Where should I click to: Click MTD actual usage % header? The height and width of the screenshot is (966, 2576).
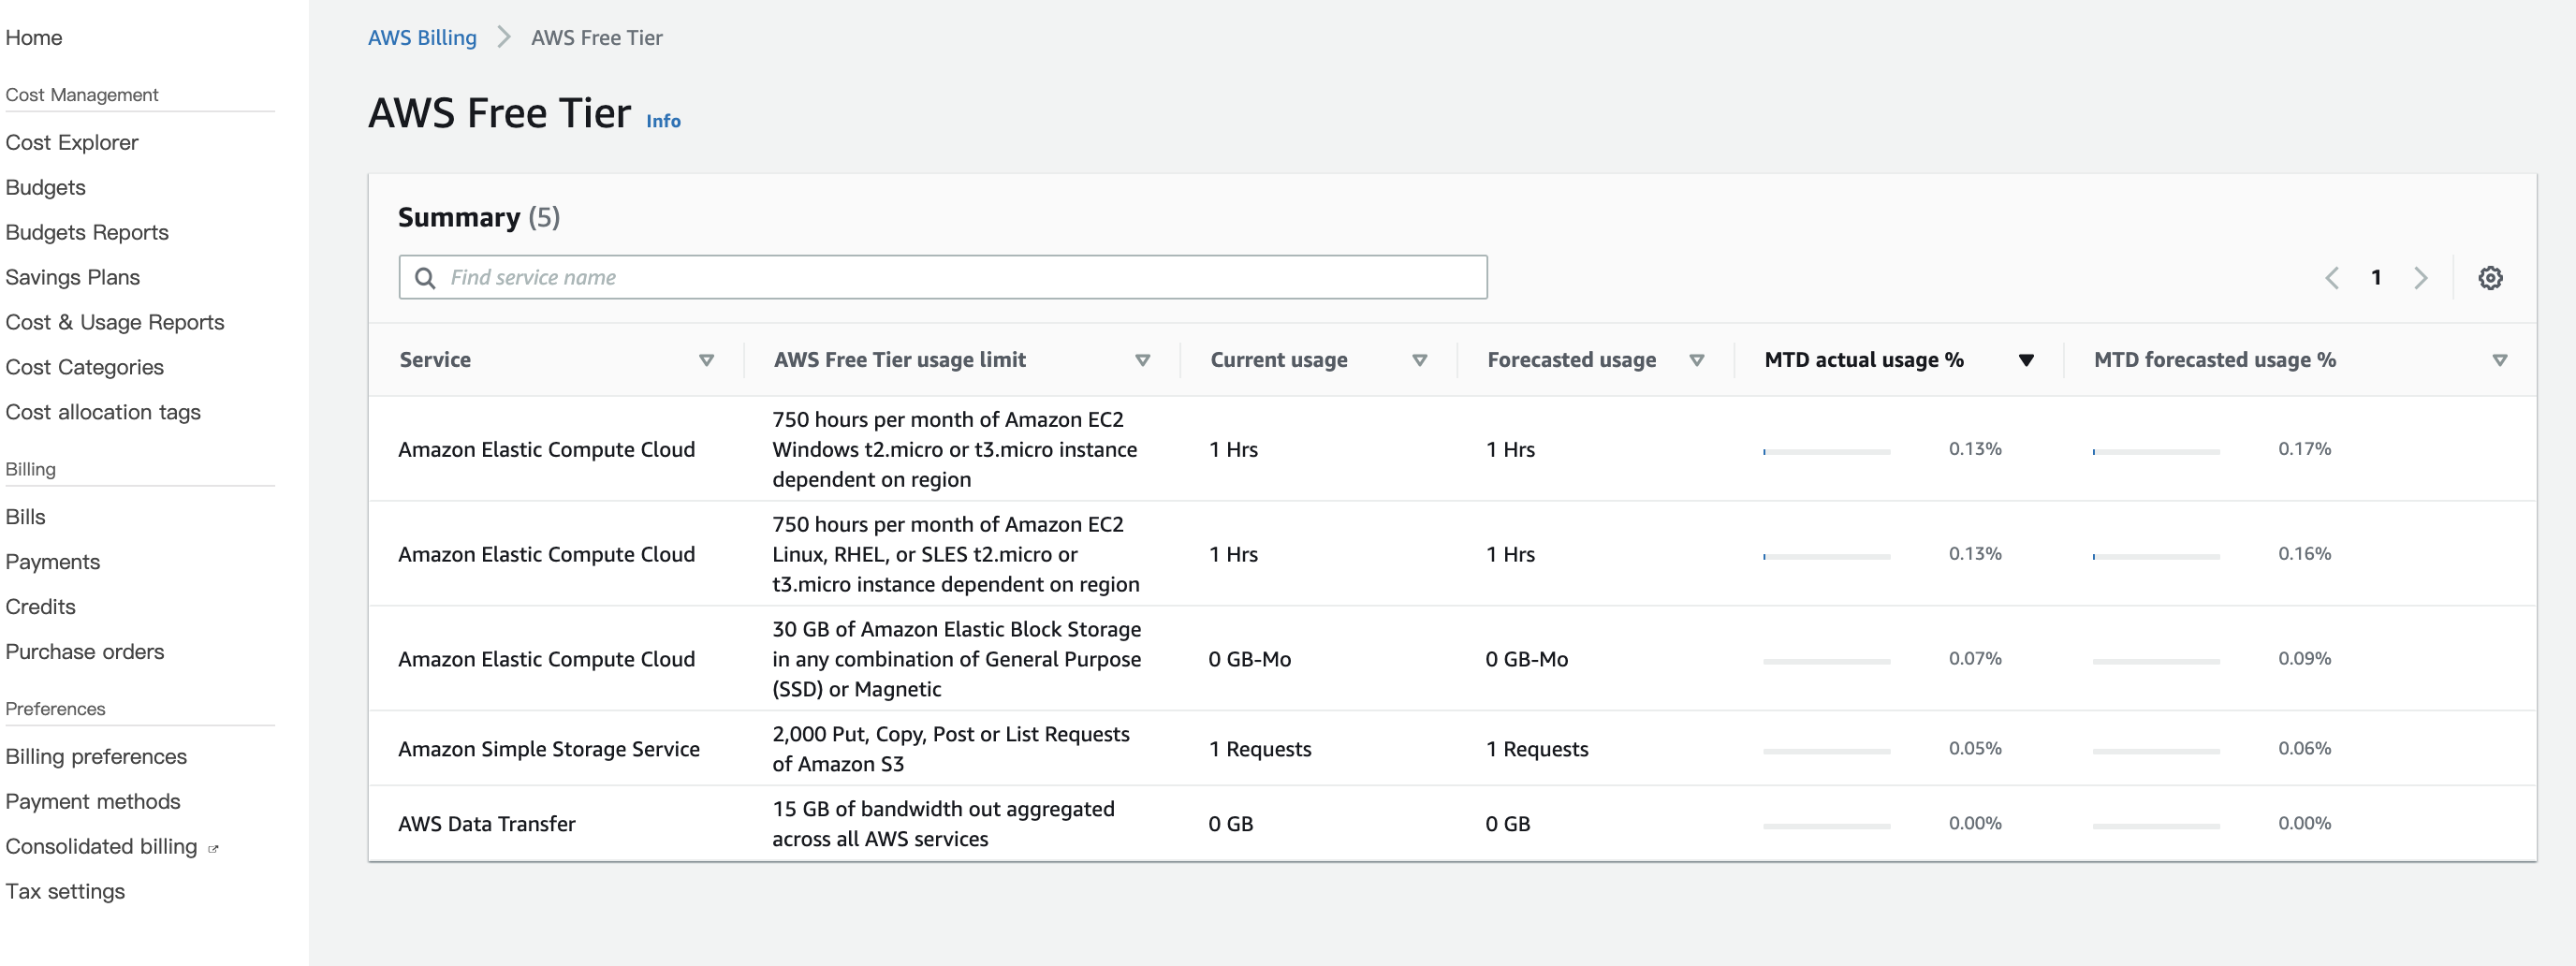pyautogui.click(x=1864, y=360)
